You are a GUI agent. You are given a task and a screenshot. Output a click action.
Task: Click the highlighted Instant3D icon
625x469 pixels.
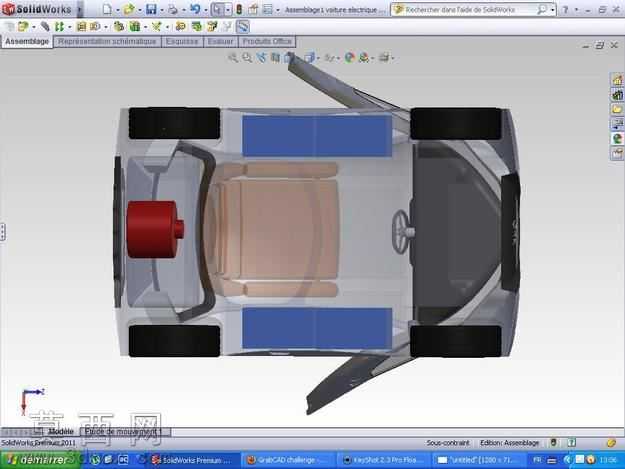pos(242,27)
